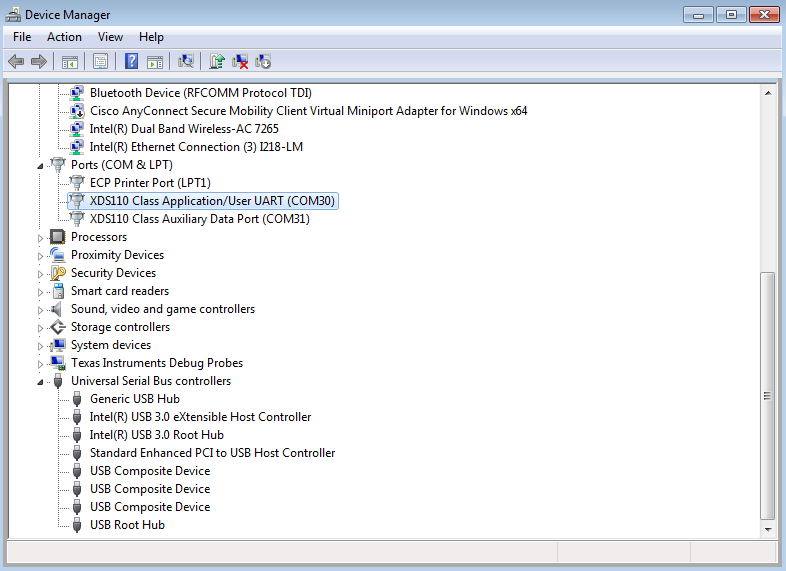Viewport: 786px width, 571px height.
Task: Click the Update Driver Software toolbar icon
Action: click(217, 61)
